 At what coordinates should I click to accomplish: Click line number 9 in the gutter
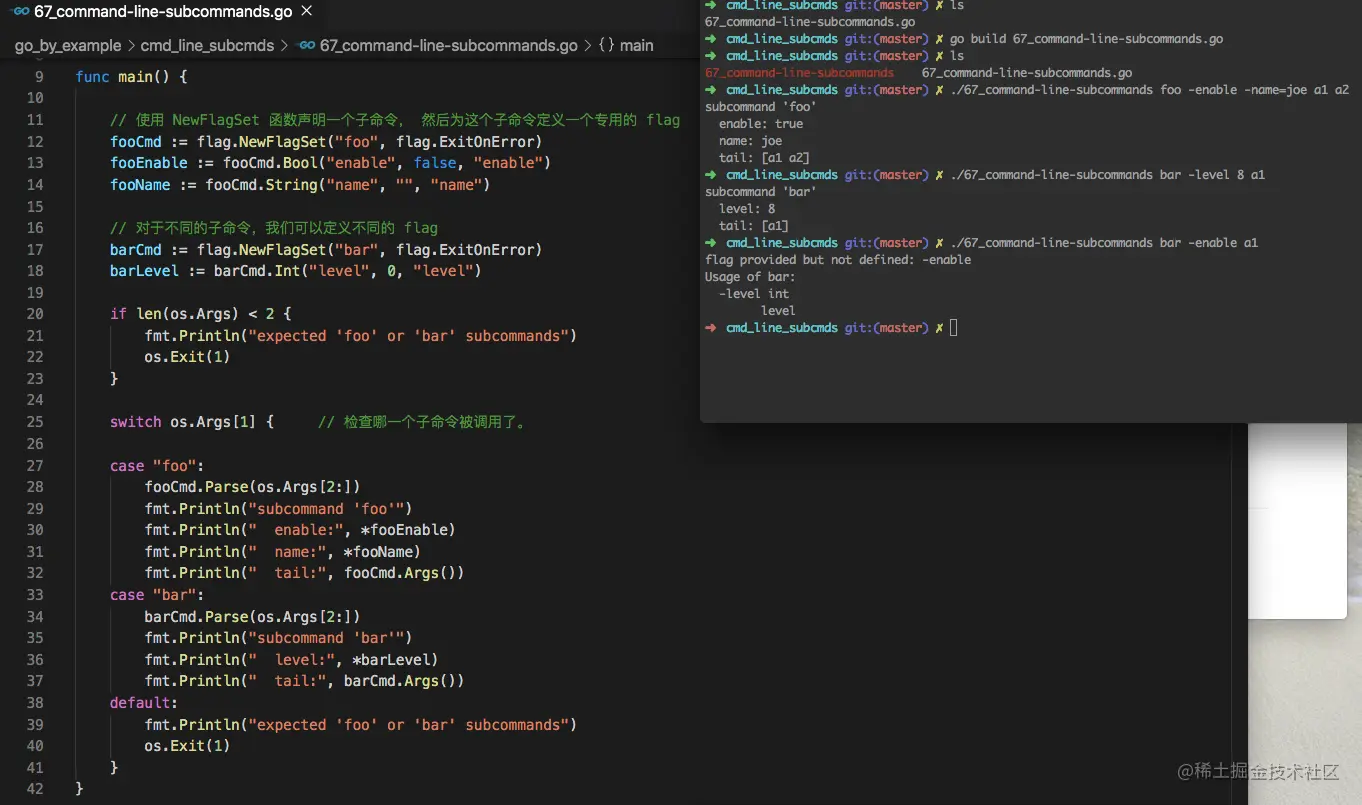[39, 77]
